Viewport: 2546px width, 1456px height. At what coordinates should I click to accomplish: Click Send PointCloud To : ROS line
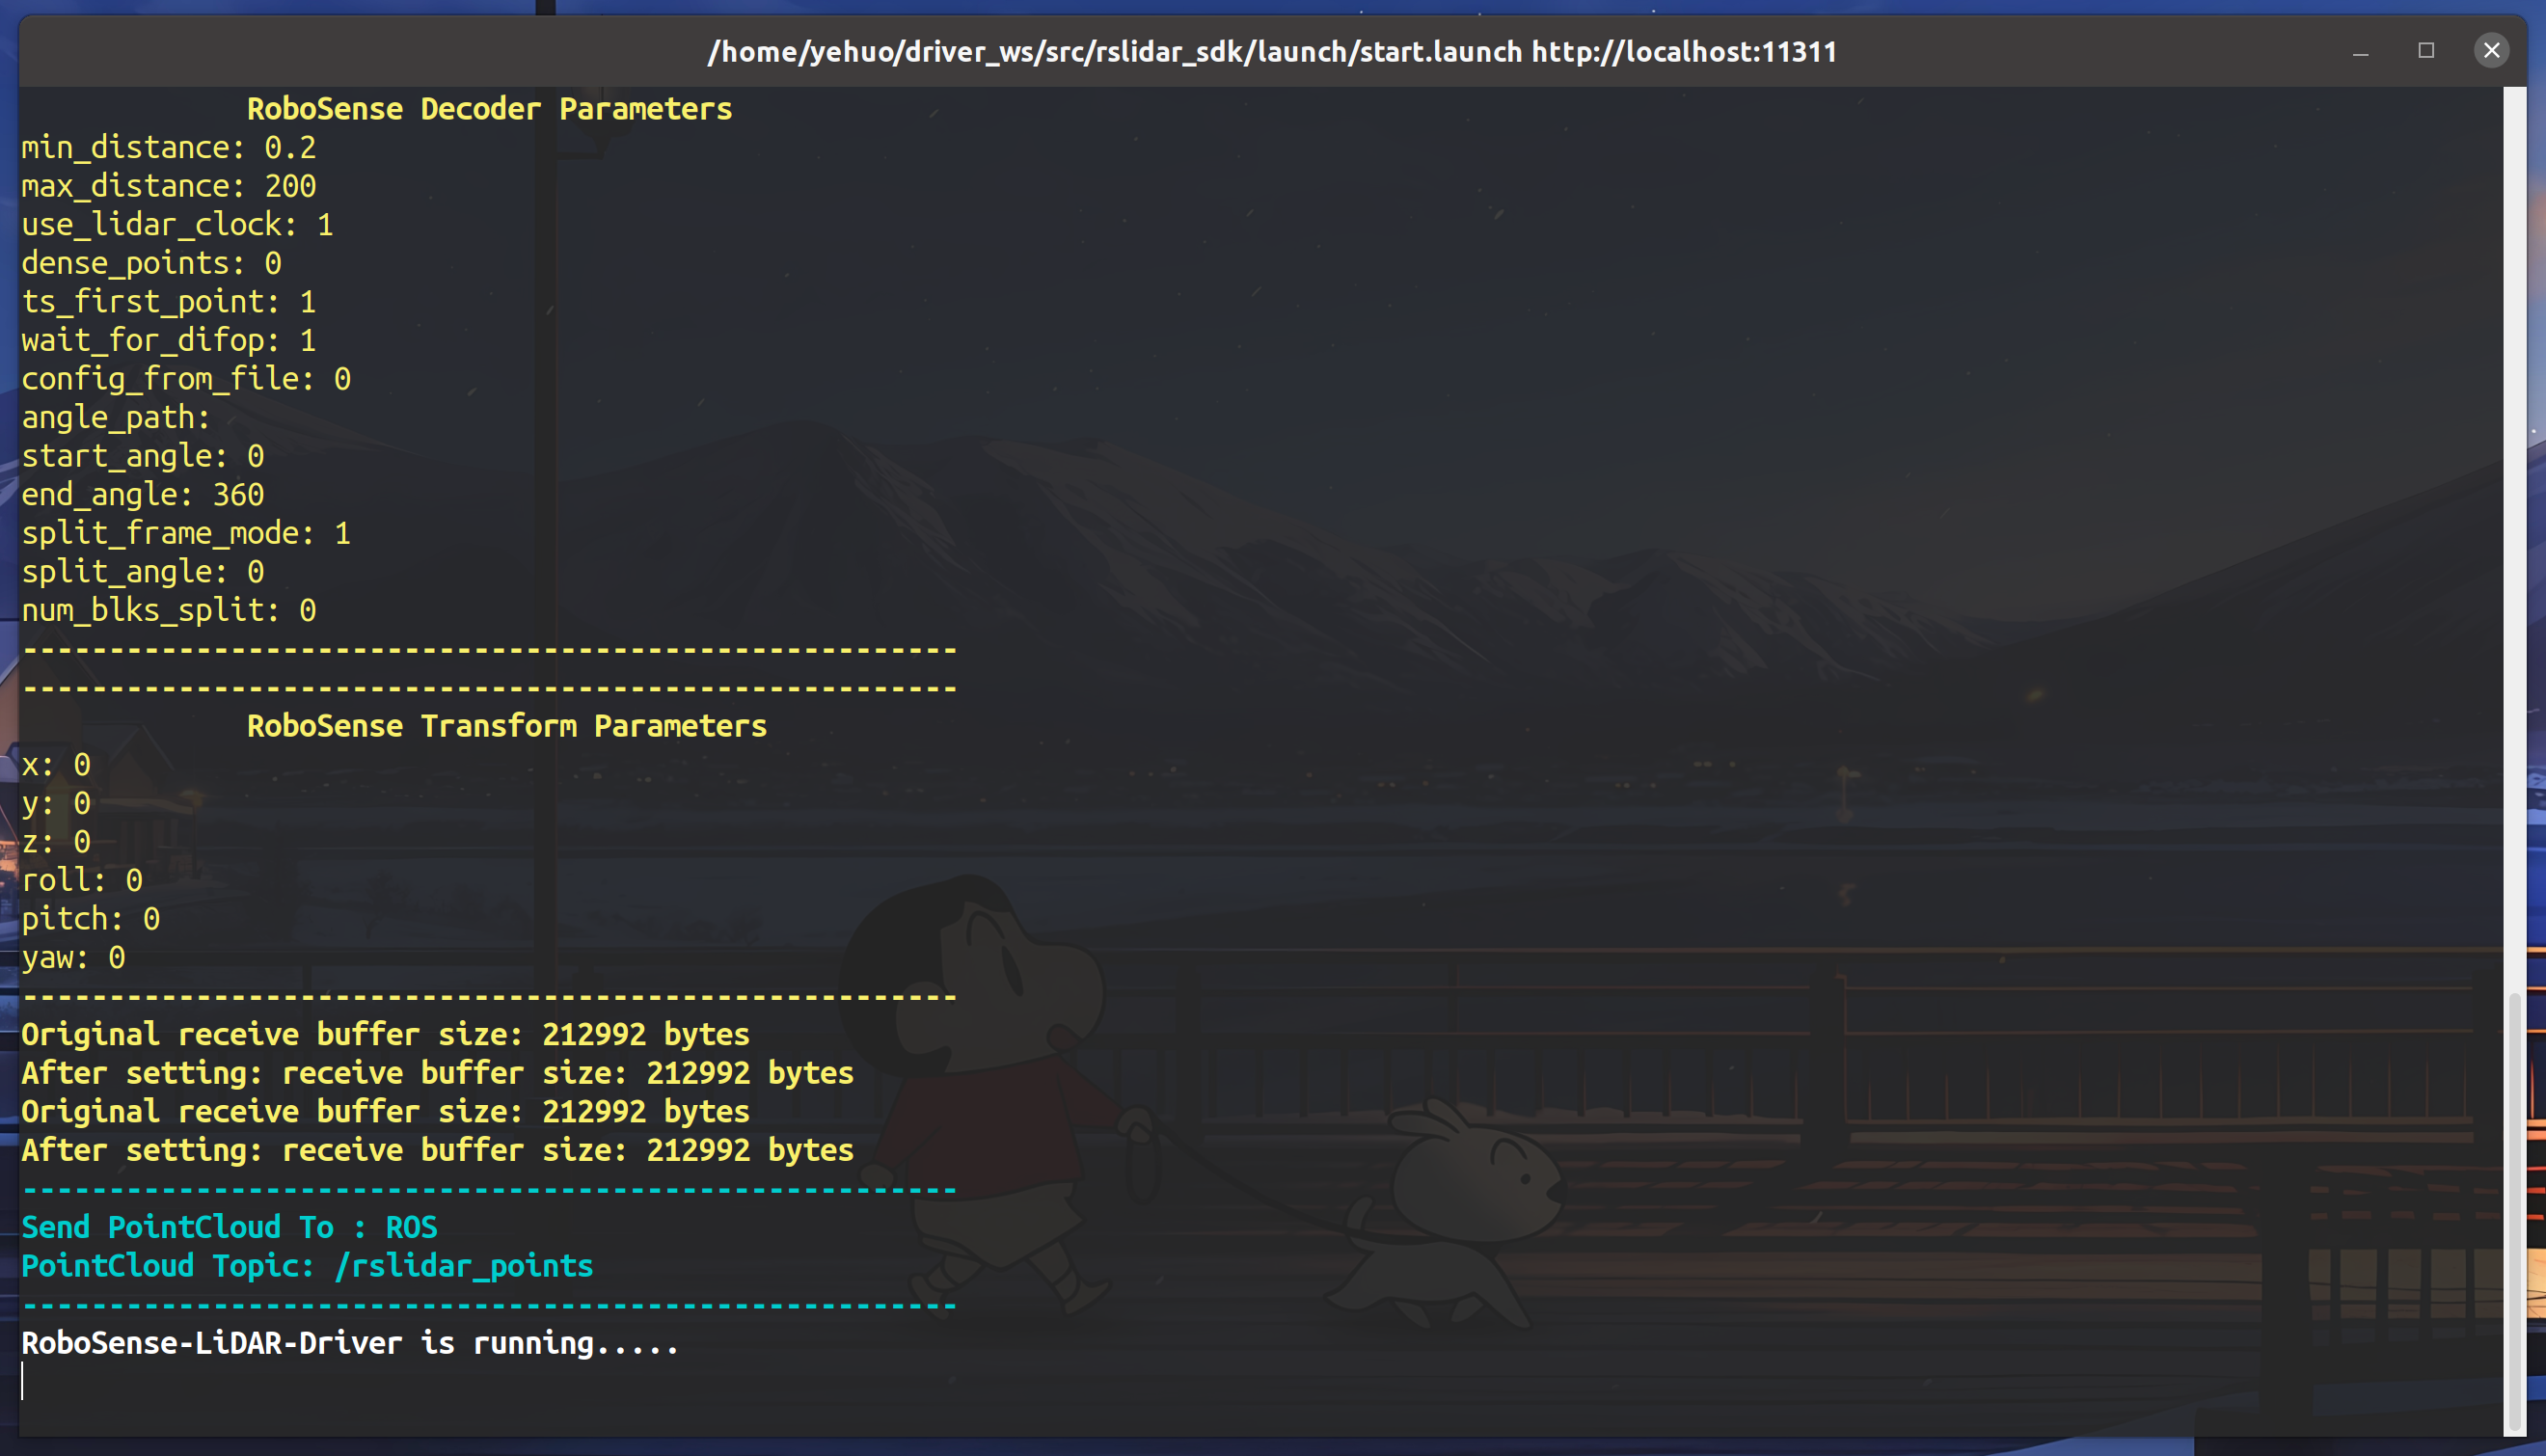[x=229, y=1227]
